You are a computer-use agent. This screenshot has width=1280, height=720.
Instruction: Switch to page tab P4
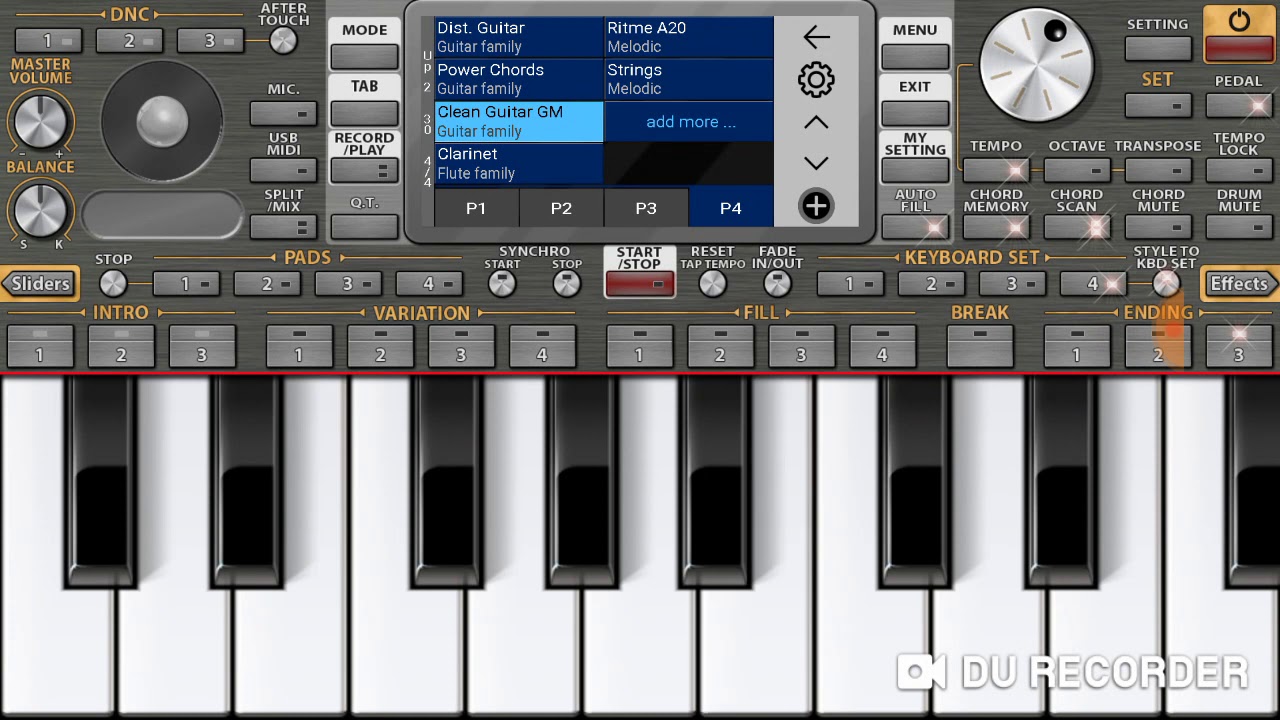731,208
